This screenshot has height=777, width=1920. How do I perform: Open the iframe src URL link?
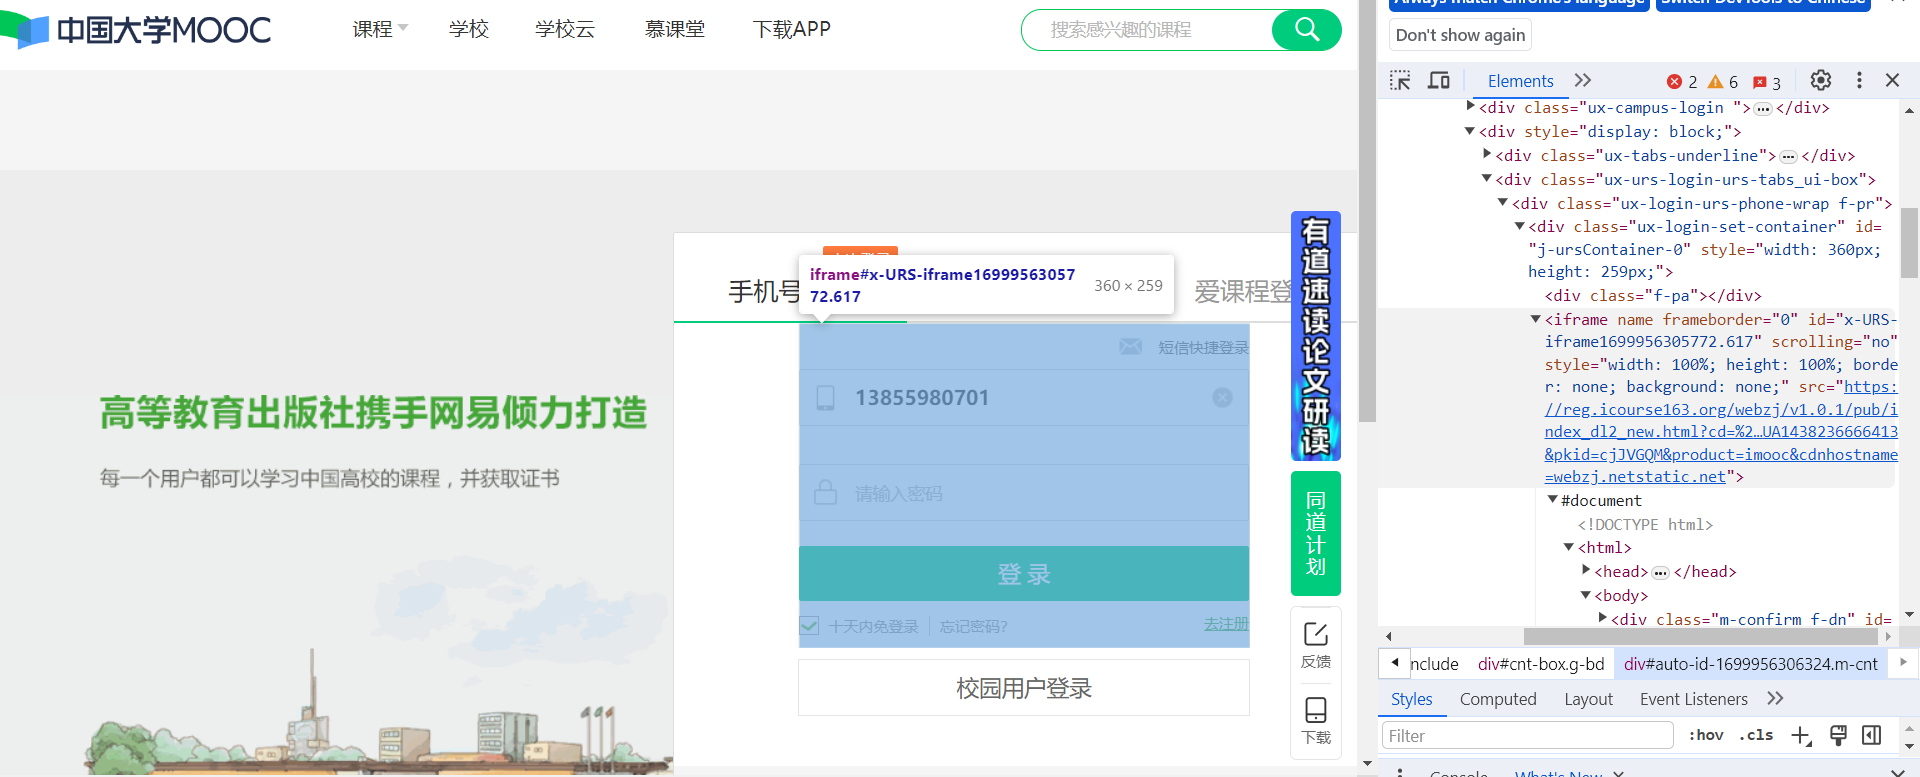tap(1721, 432)
